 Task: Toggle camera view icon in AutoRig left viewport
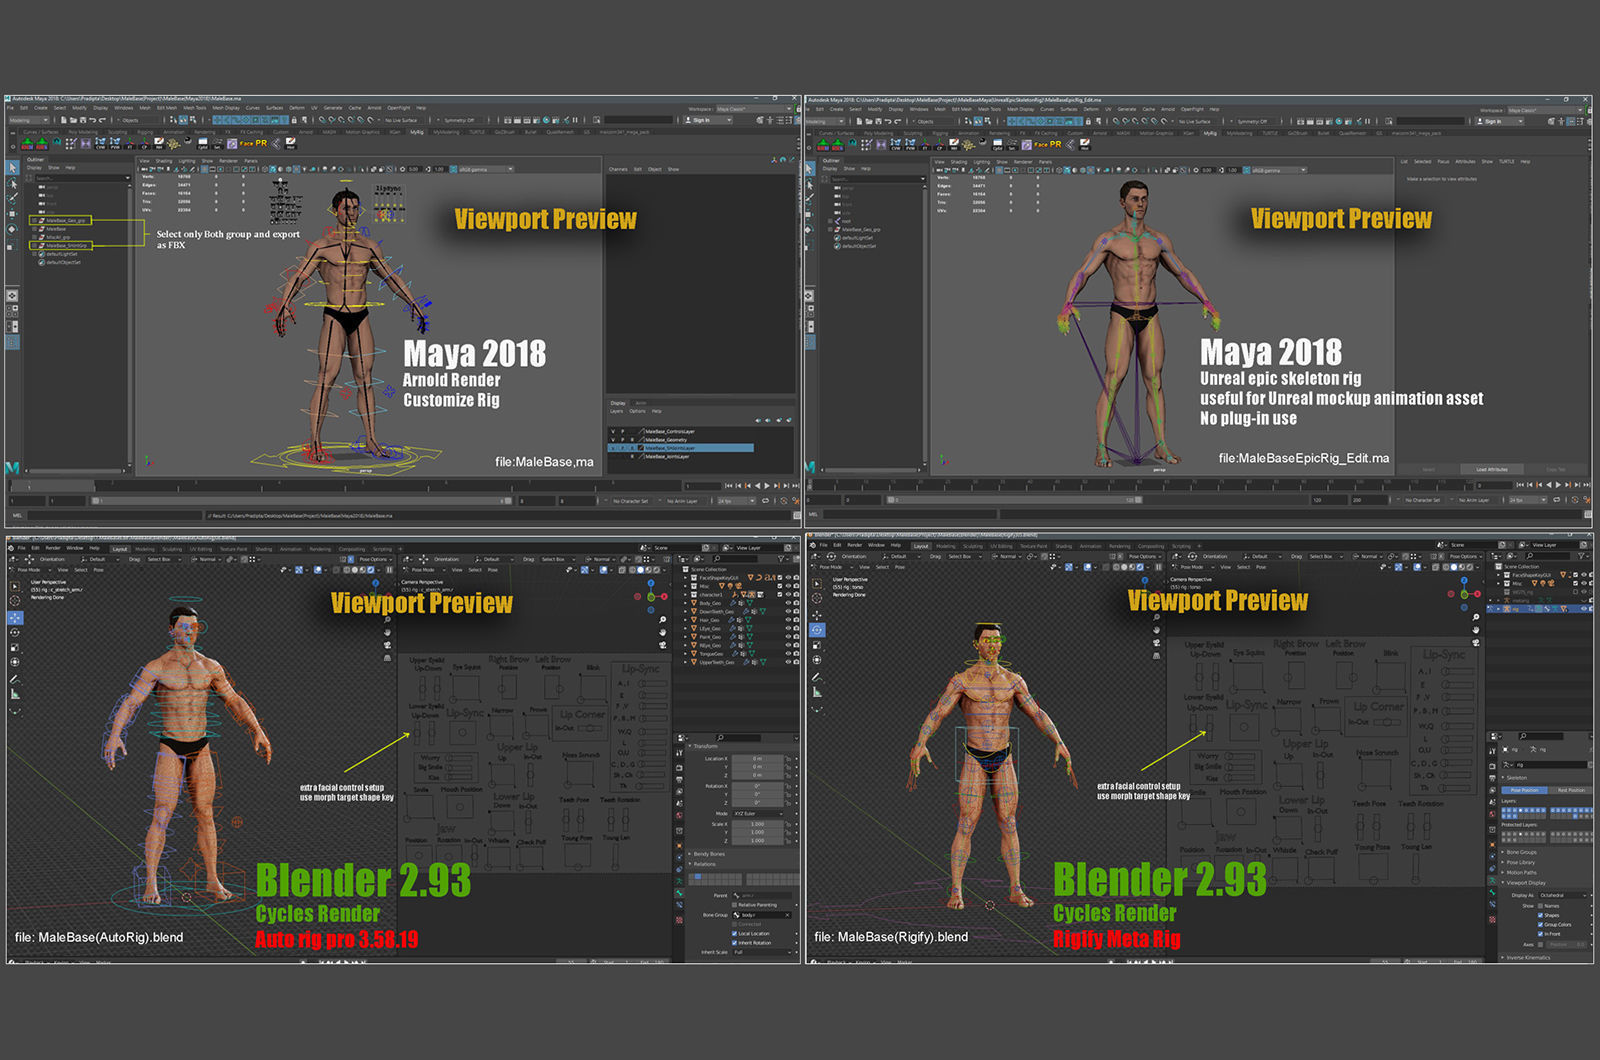(x=387, y=645)
